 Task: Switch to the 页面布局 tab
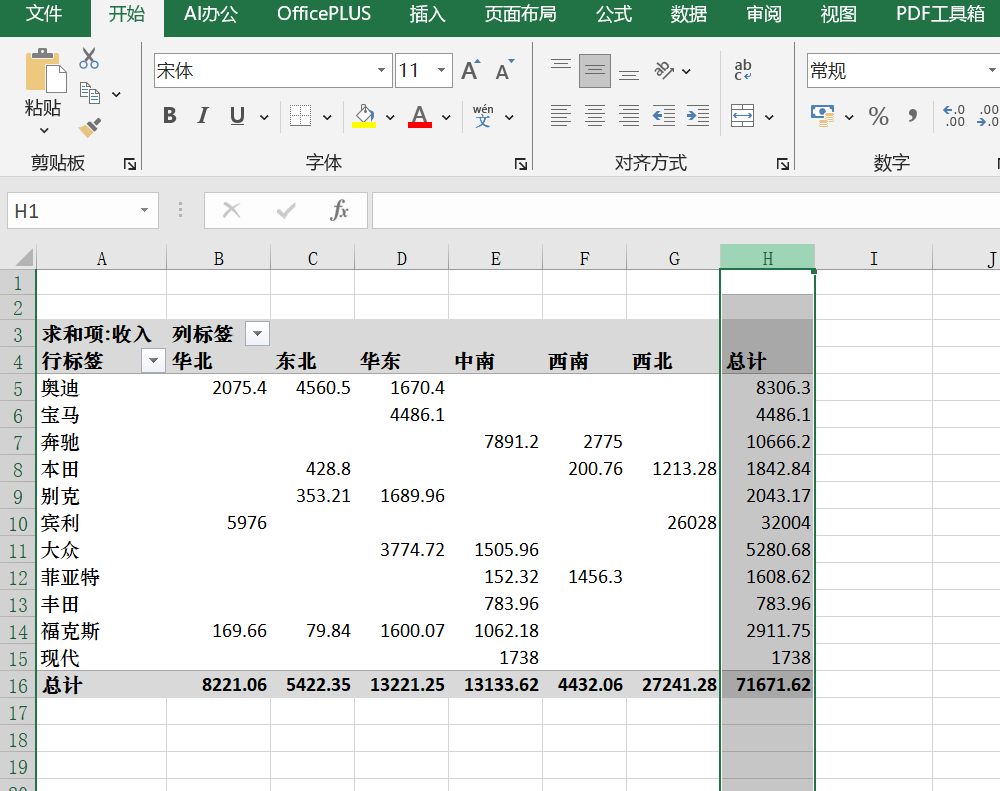520,13
